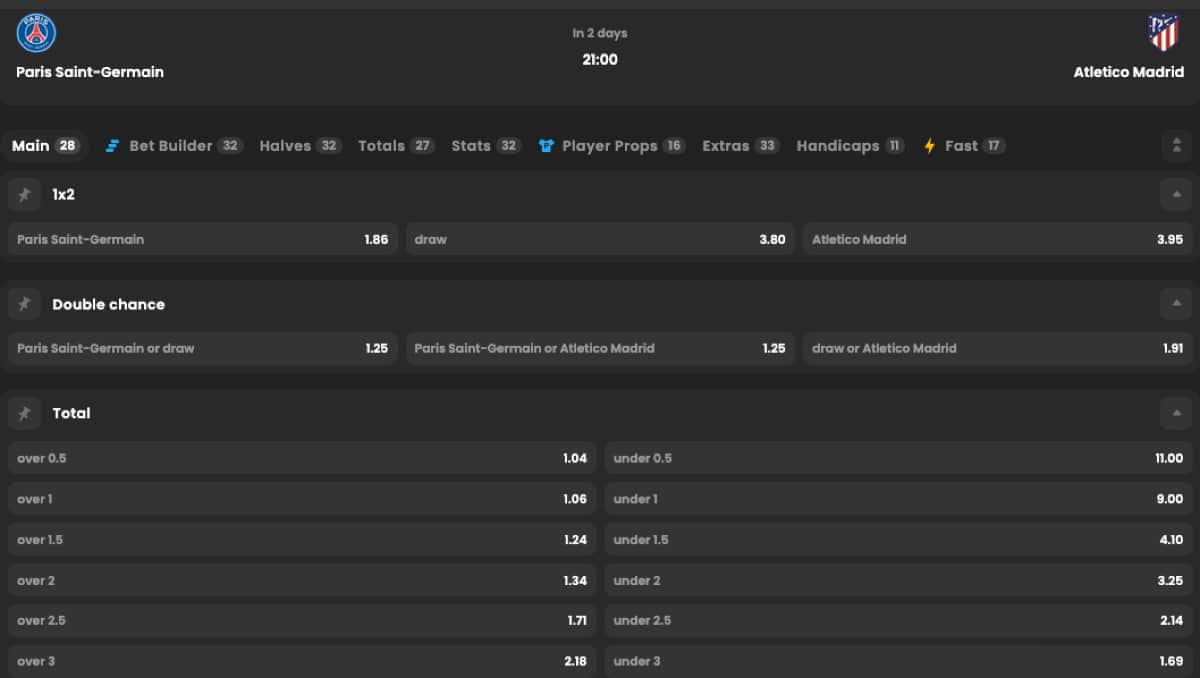The width and height of the screenshot is (1200, 678).
Task: Pick under 1.5 goals at 4.10
Action: (899, 540)
